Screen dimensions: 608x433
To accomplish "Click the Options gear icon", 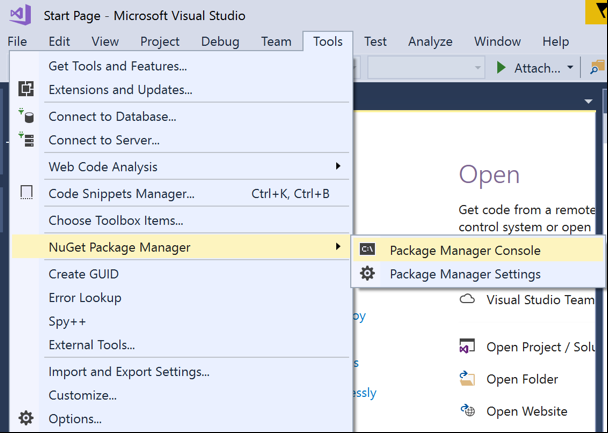I will pyautogui.click(x=26, y=418).
